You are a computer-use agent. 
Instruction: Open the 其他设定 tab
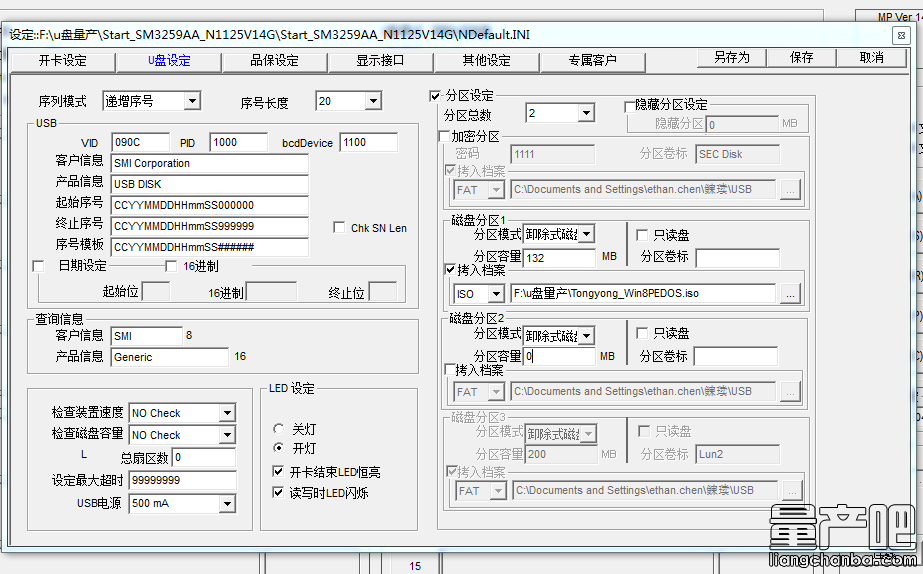click(486, 60)
